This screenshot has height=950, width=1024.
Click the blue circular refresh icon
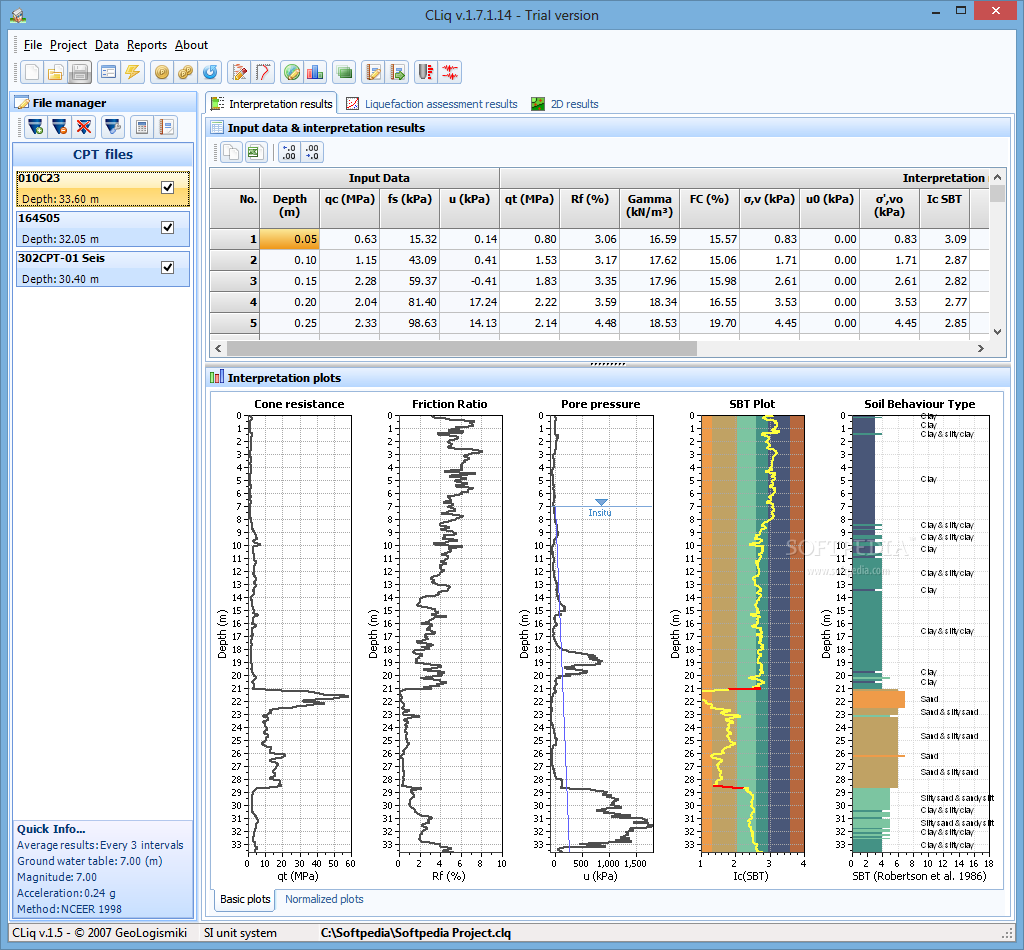pos(210,72)
